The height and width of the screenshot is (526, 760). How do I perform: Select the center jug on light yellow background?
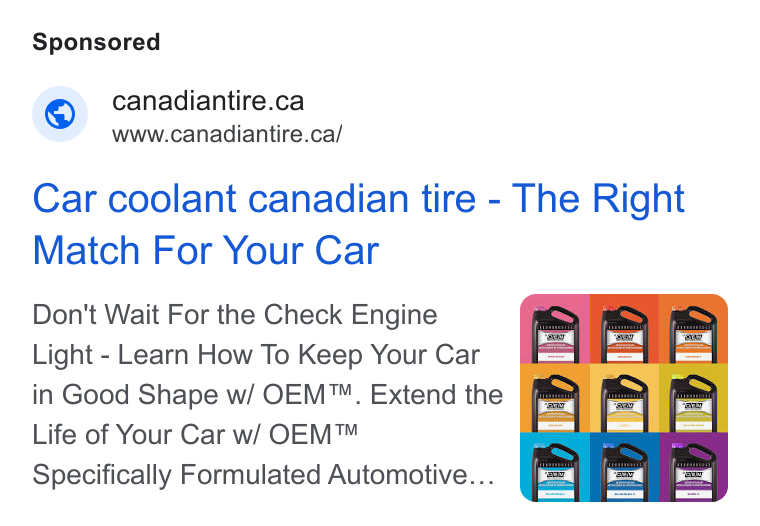624,398
